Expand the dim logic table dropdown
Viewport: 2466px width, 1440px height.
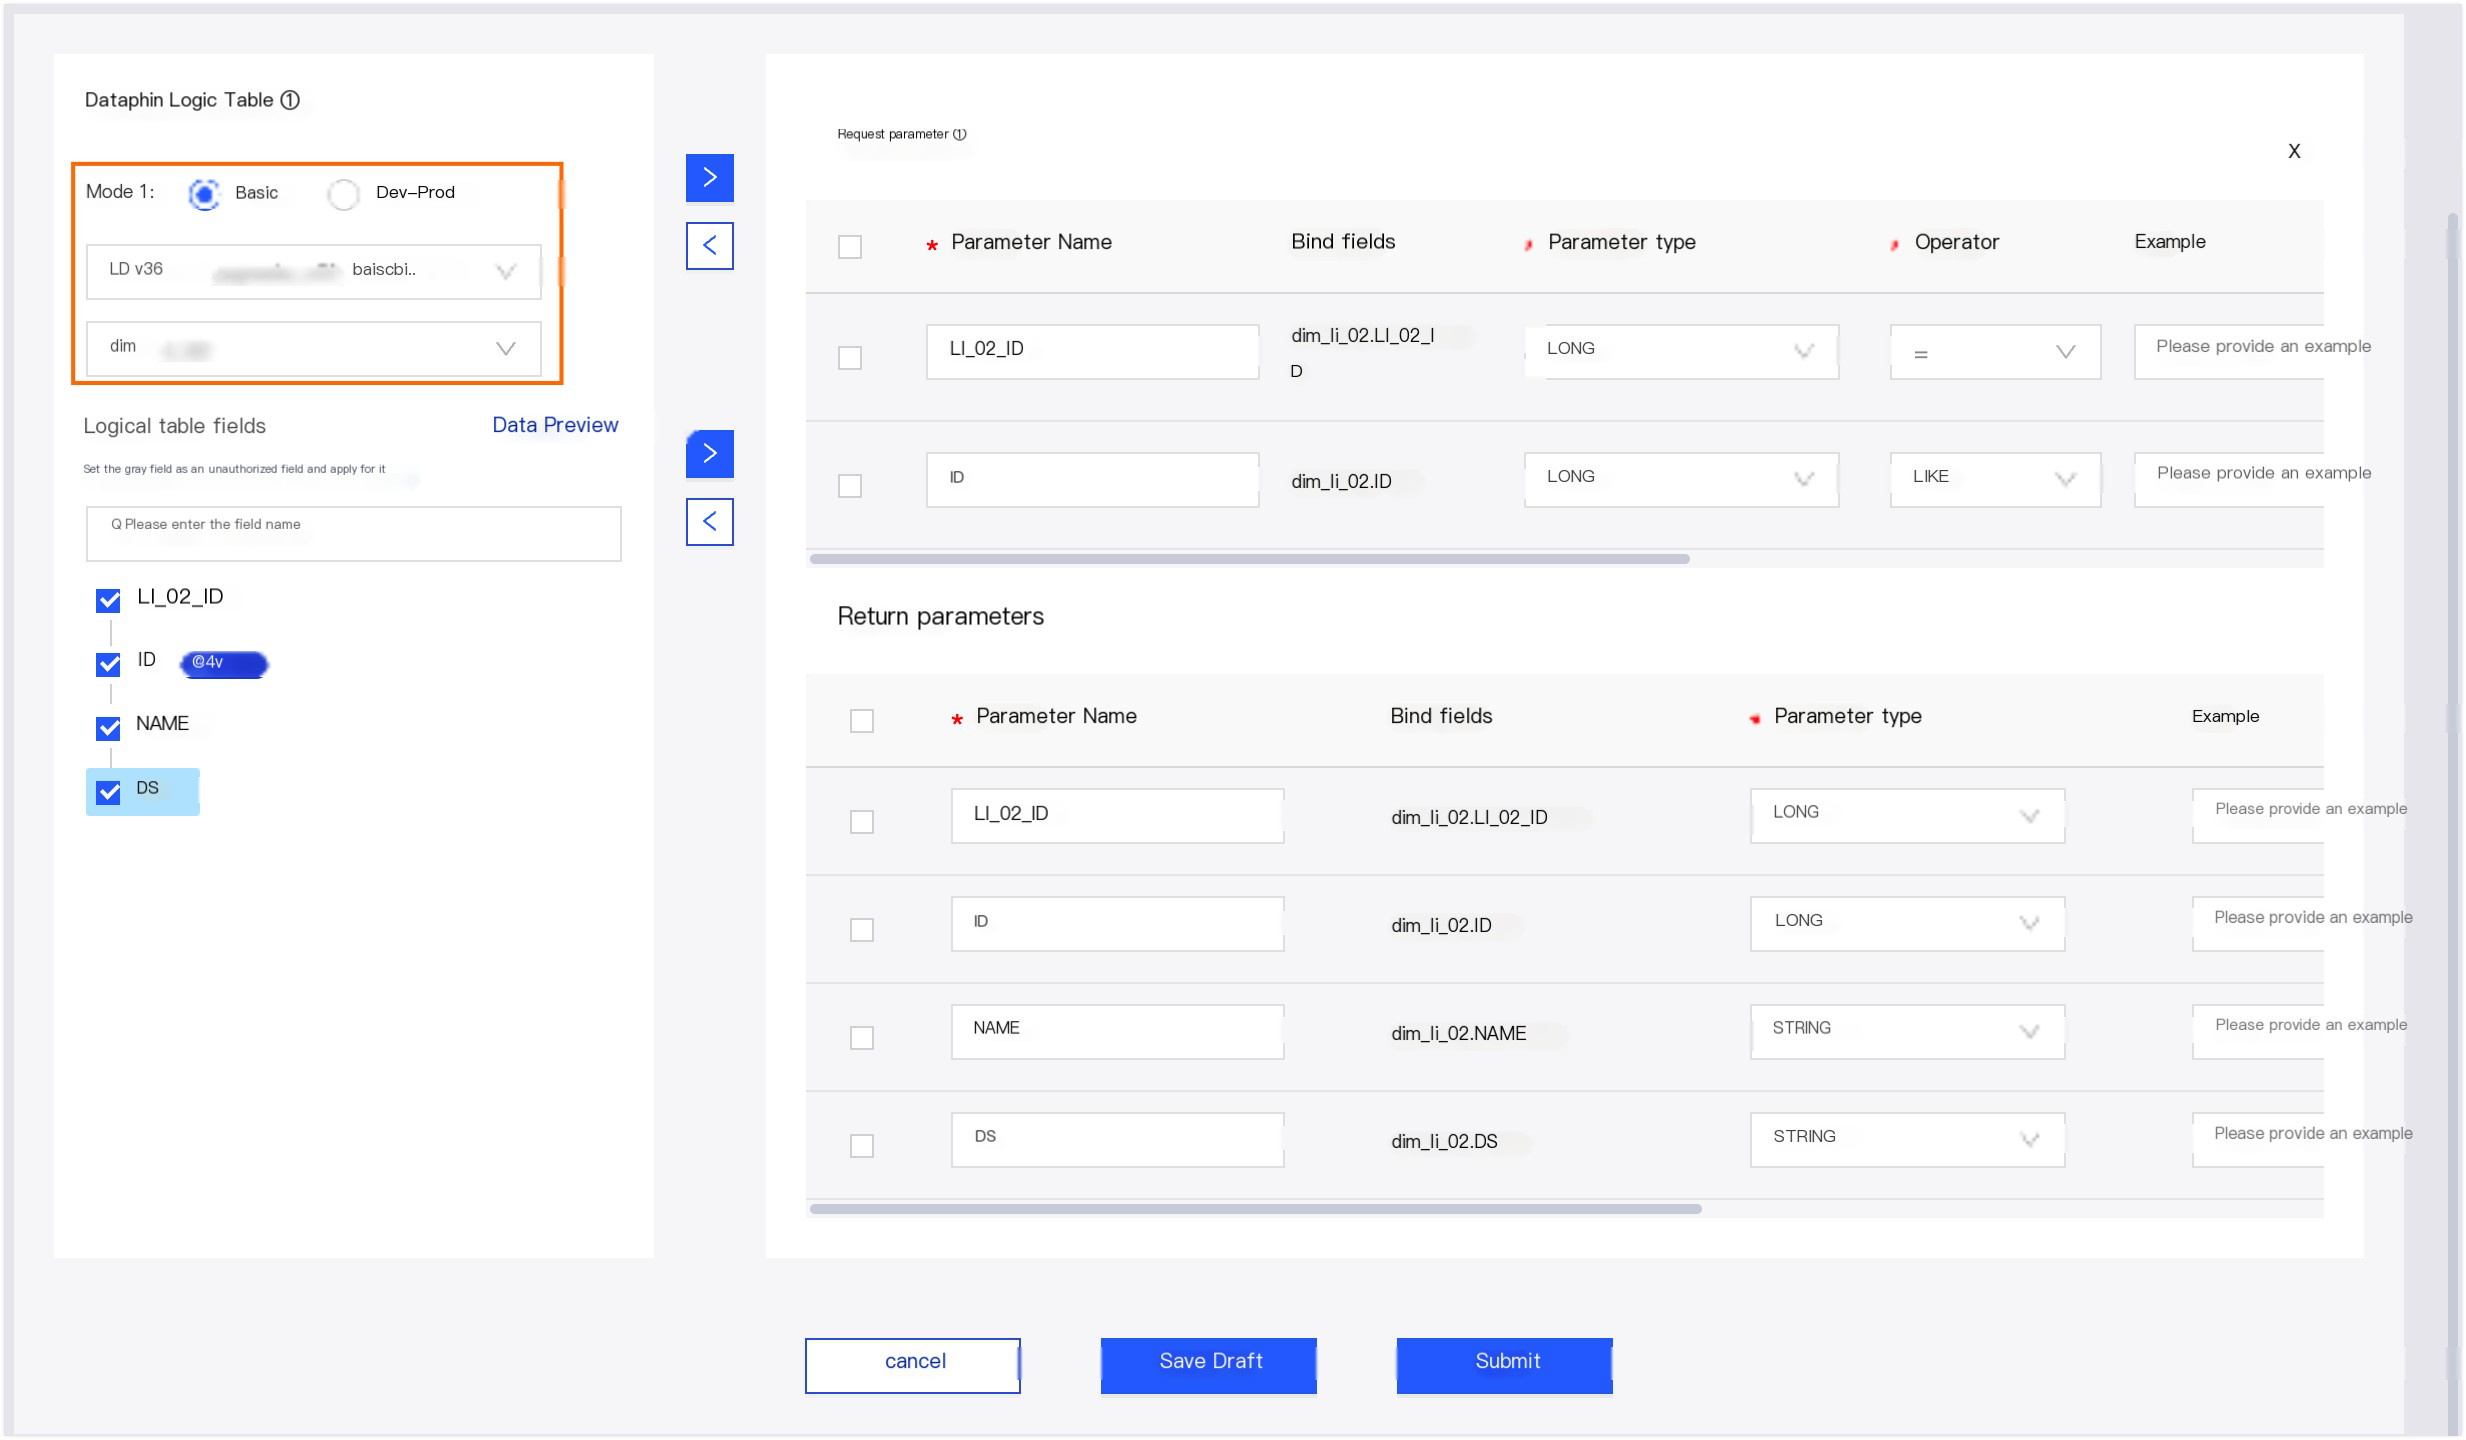point(313,348)
